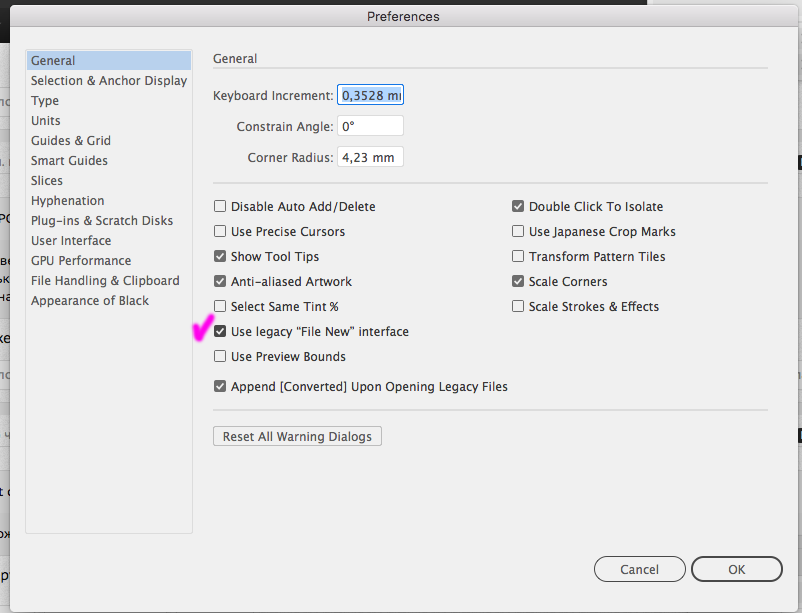Enable the Disable Auto Add/Delete checkbox
The height and width of the screenshot is (613, 802).
(x=220, y=207)
